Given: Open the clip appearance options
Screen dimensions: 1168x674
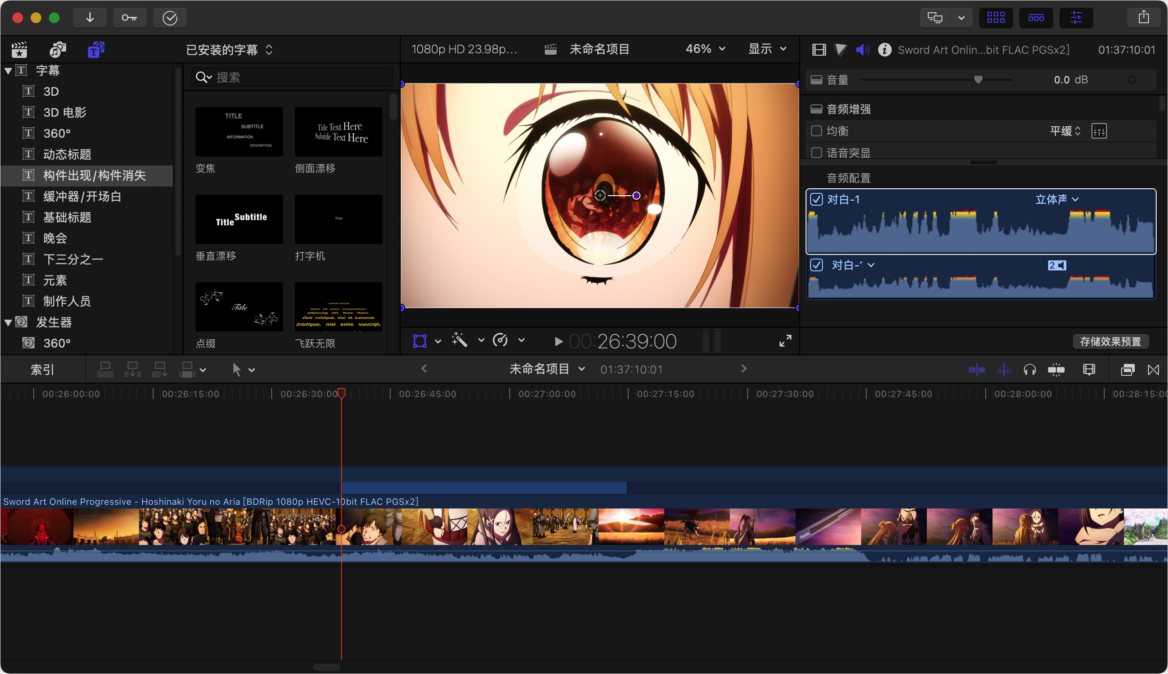Looking at the screenshot, I should tap(1089, 369).
